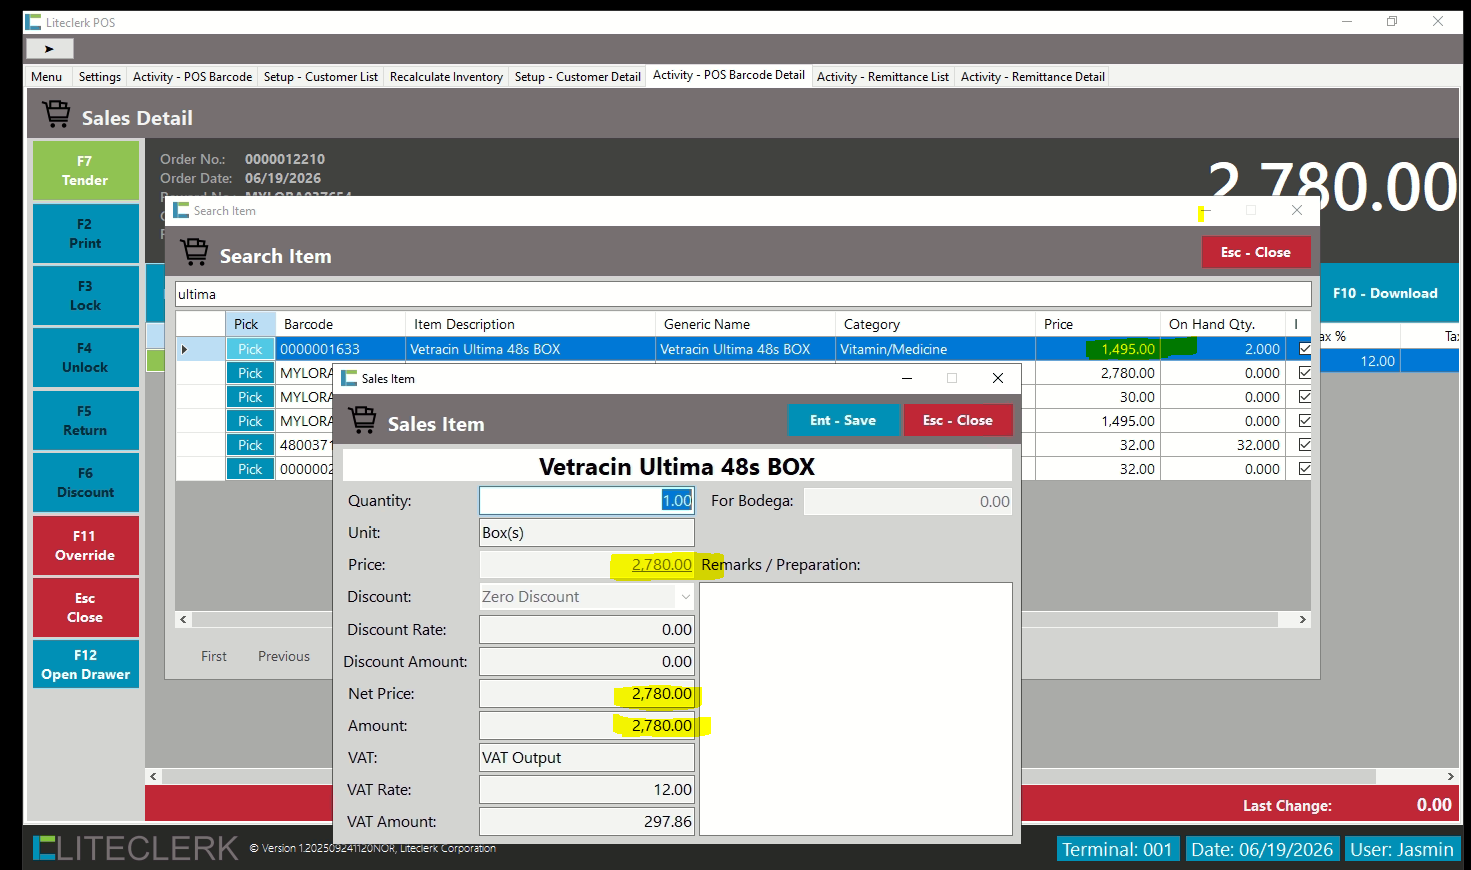Sort by Generic Name column header
1471x870 pixels.
point(745,324)
